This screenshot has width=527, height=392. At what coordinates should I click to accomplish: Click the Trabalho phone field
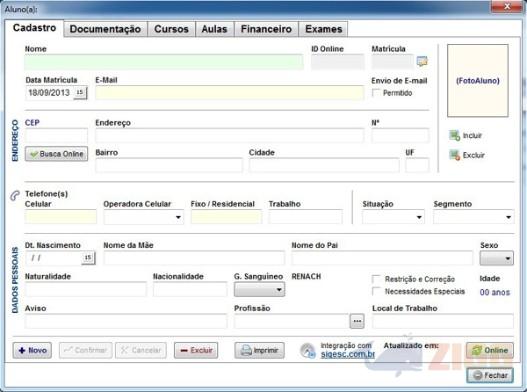point(306,217)
